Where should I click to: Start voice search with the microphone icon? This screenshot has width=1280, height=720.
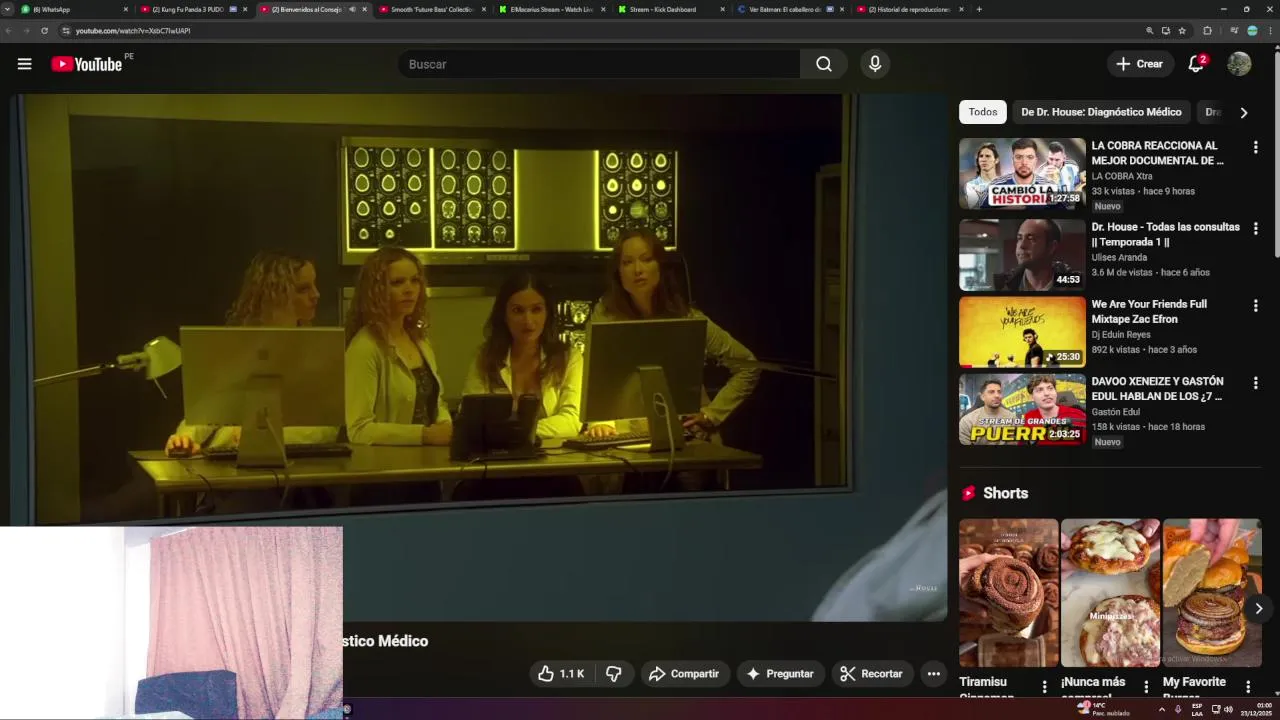click(x=875, y=64)
